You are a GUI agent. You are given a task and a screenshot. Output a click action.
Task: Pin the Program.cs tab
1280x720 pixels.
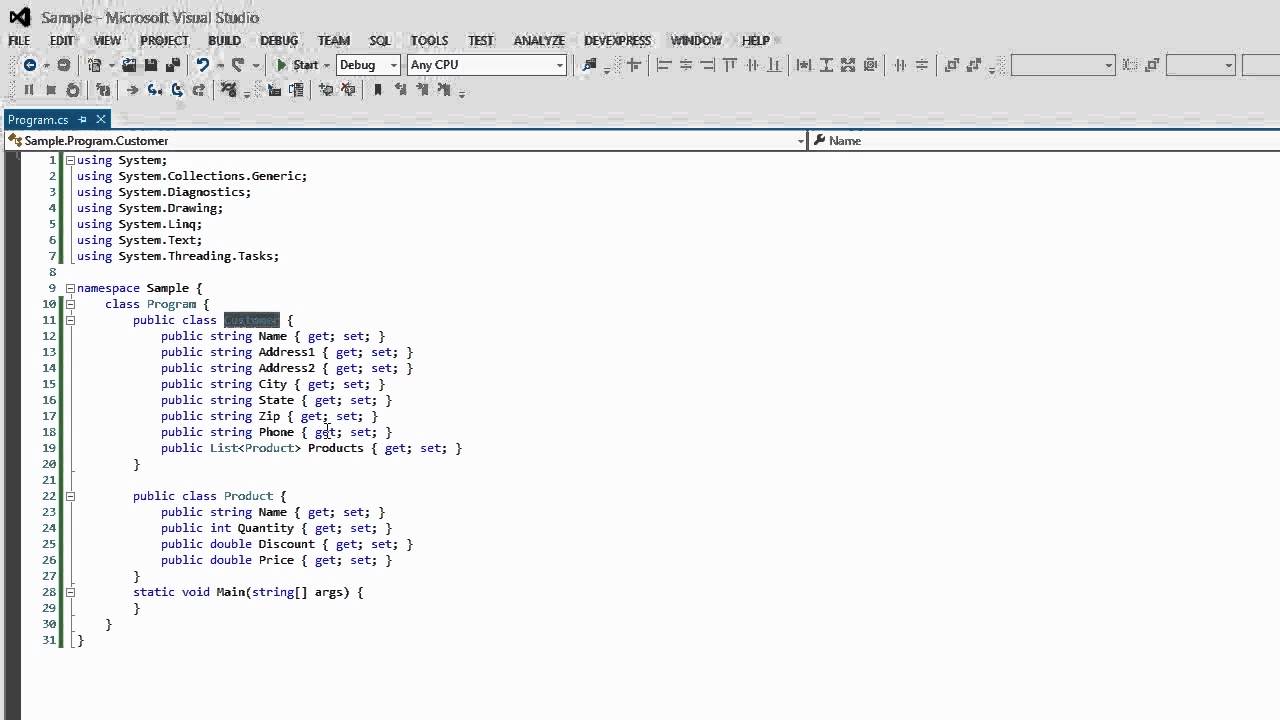(83, 120)
